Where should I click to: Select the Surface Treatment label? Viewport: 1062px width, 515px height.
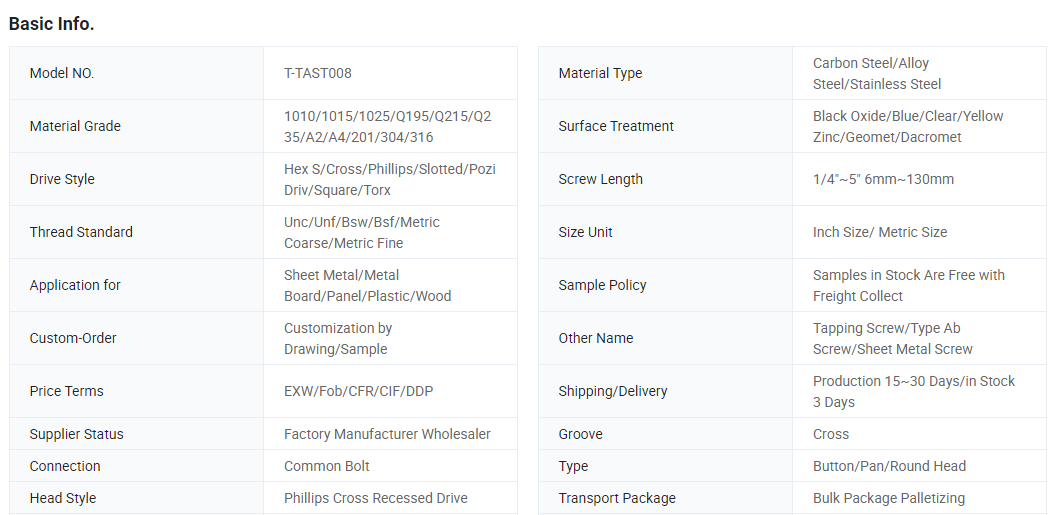616,126
